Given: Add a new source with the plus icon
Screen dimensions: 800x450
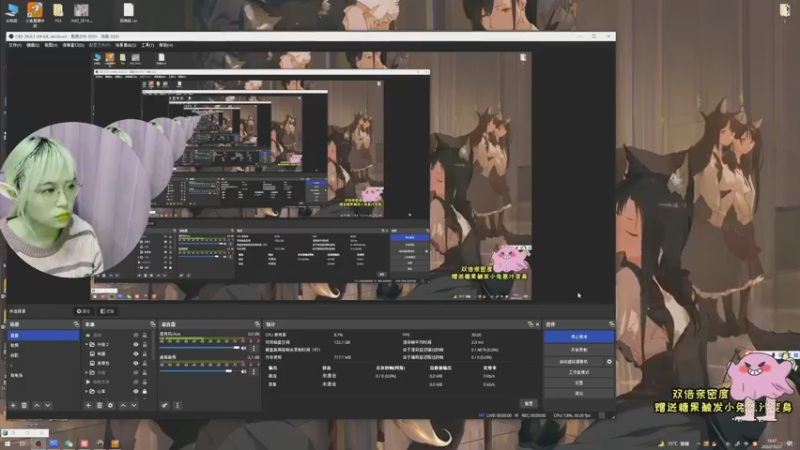Looking at the screenshot, I should 88,405.
